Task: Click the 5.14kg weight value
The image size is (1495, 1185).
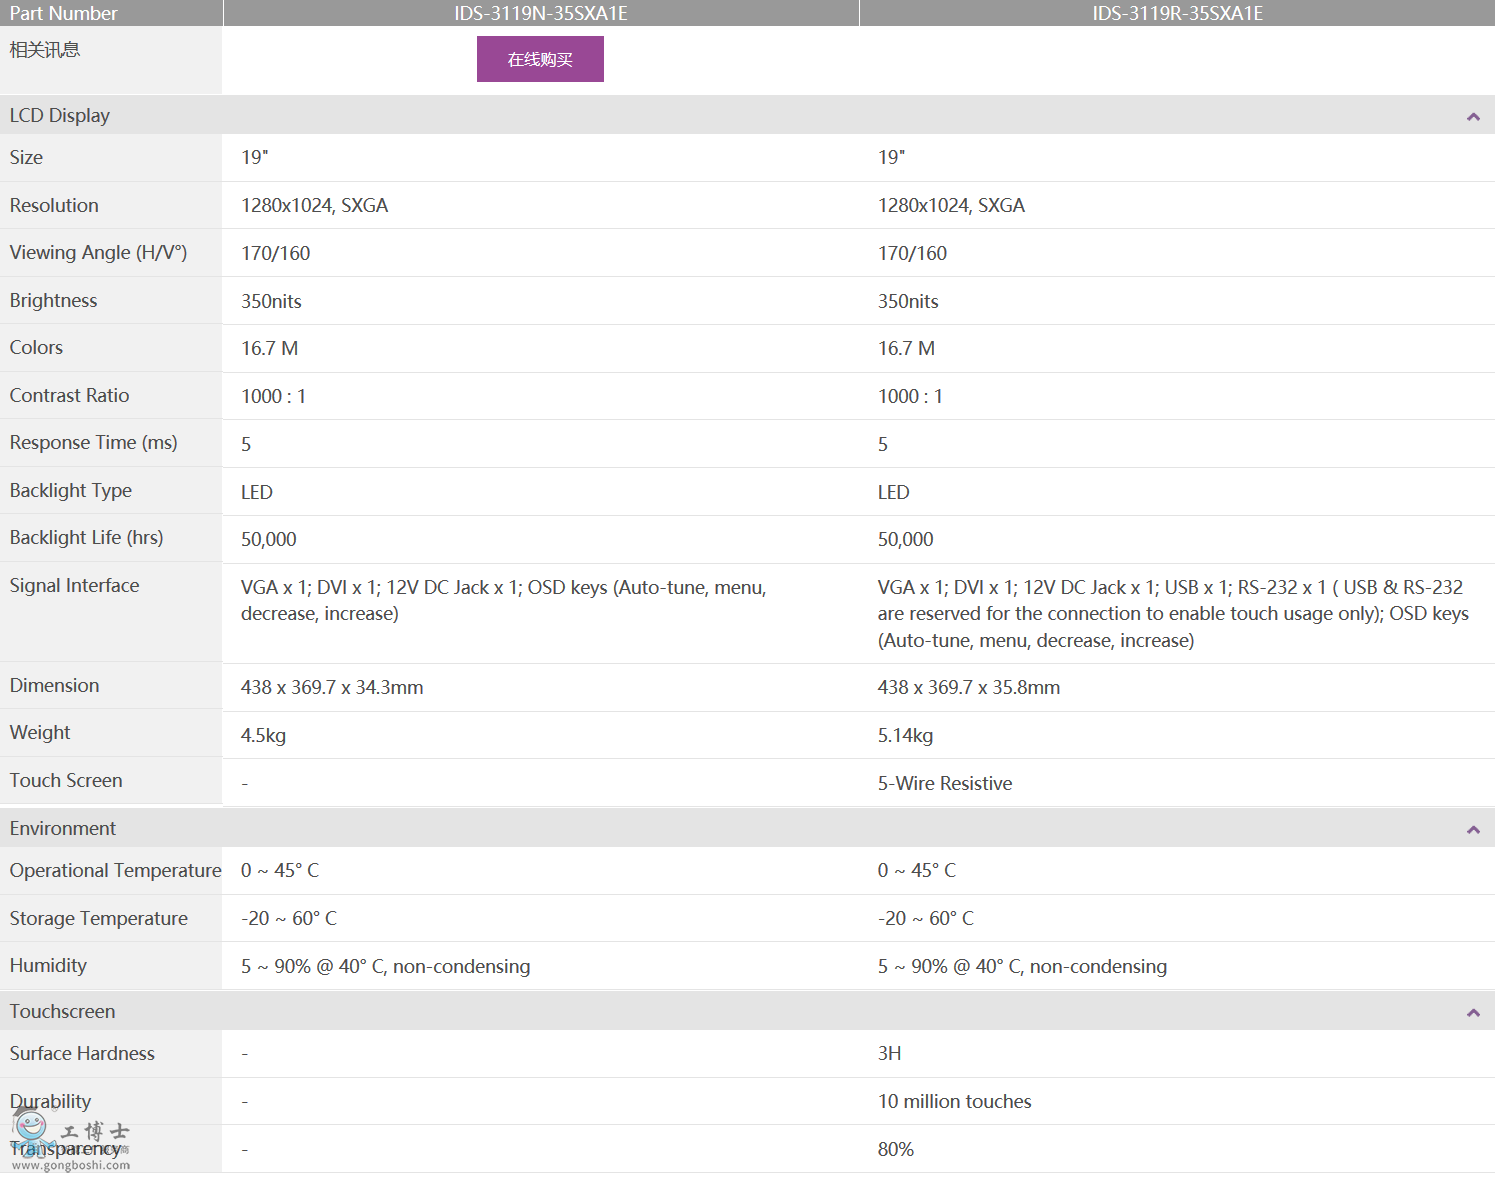Action: [905, 736]
